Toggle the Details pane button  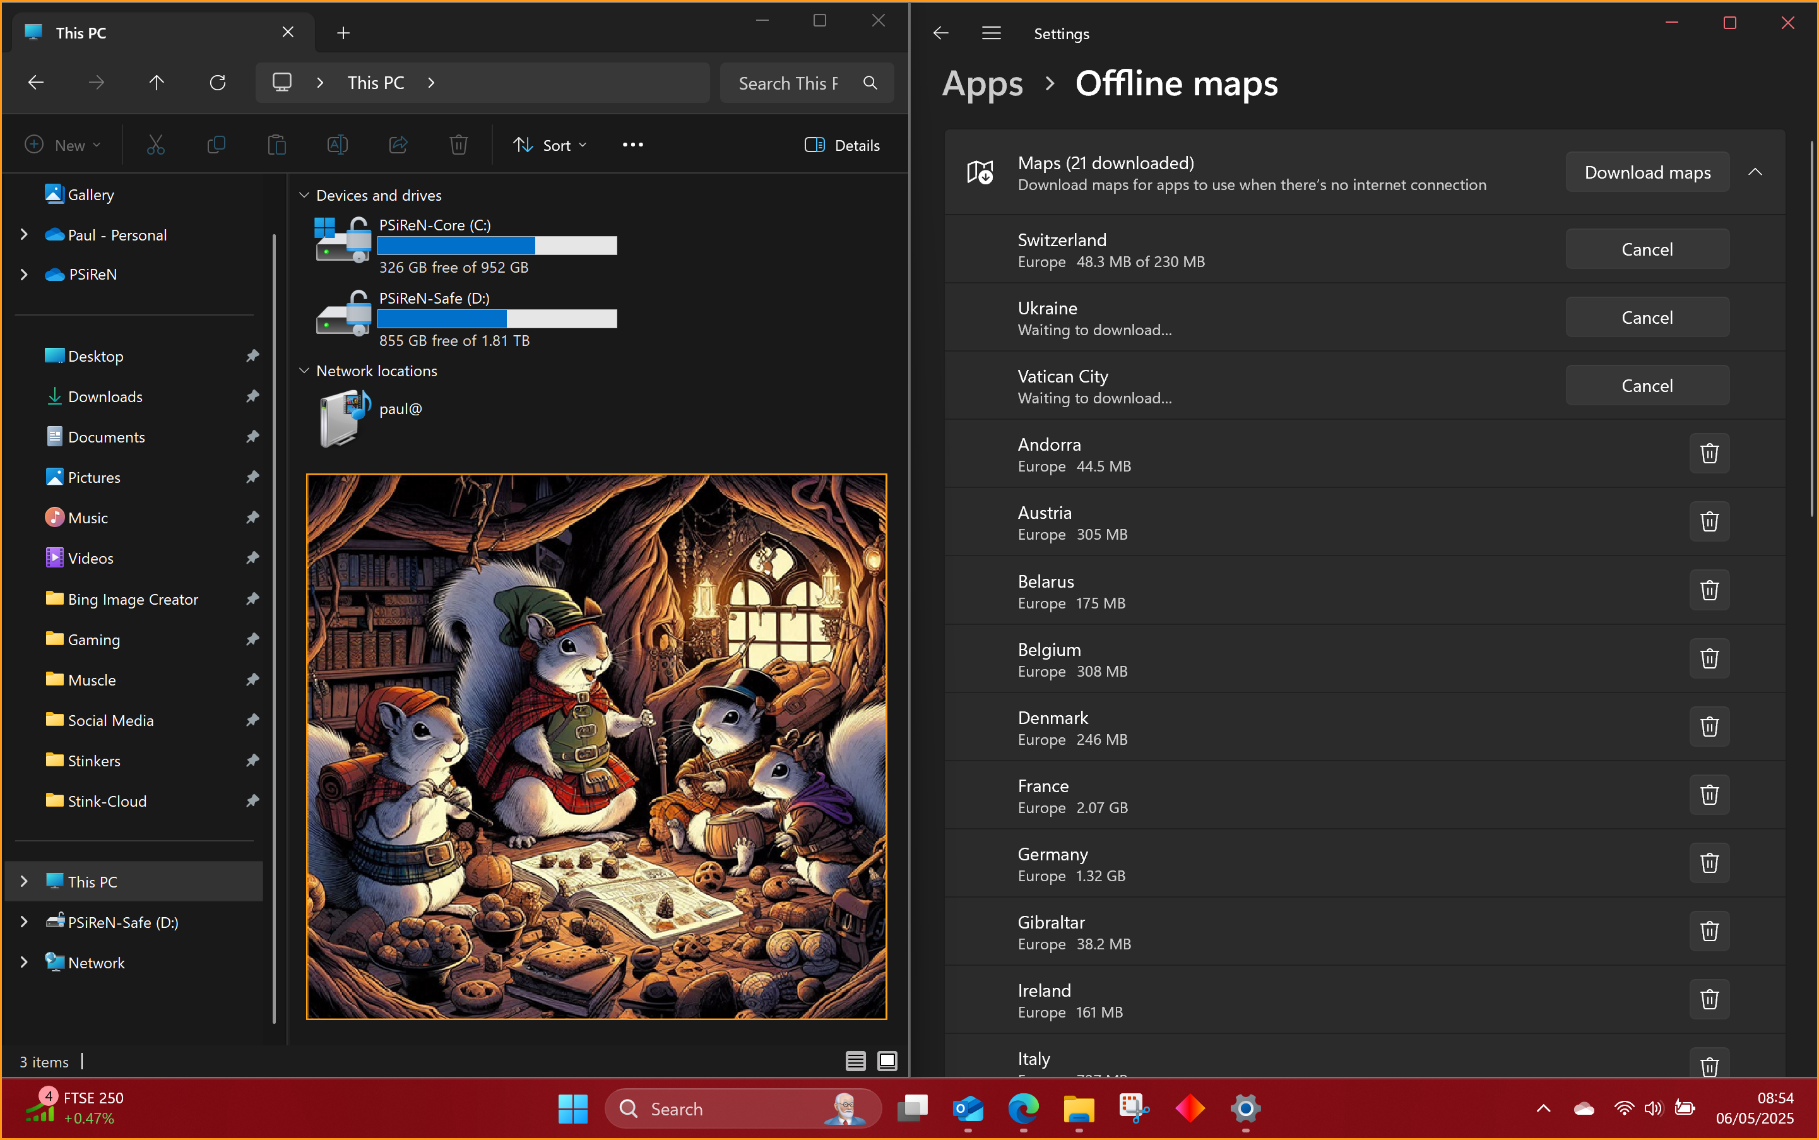tap(842, 145)
